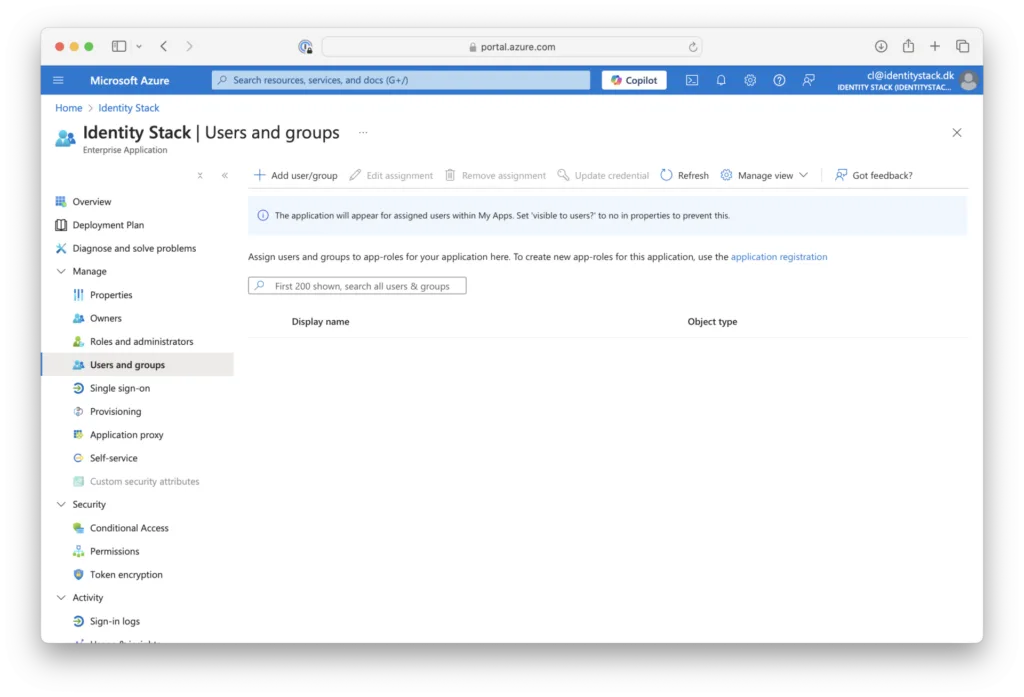Go to Home breadcrumb
This screenshot has height=697, width=1024.
[x=69, y=108]
